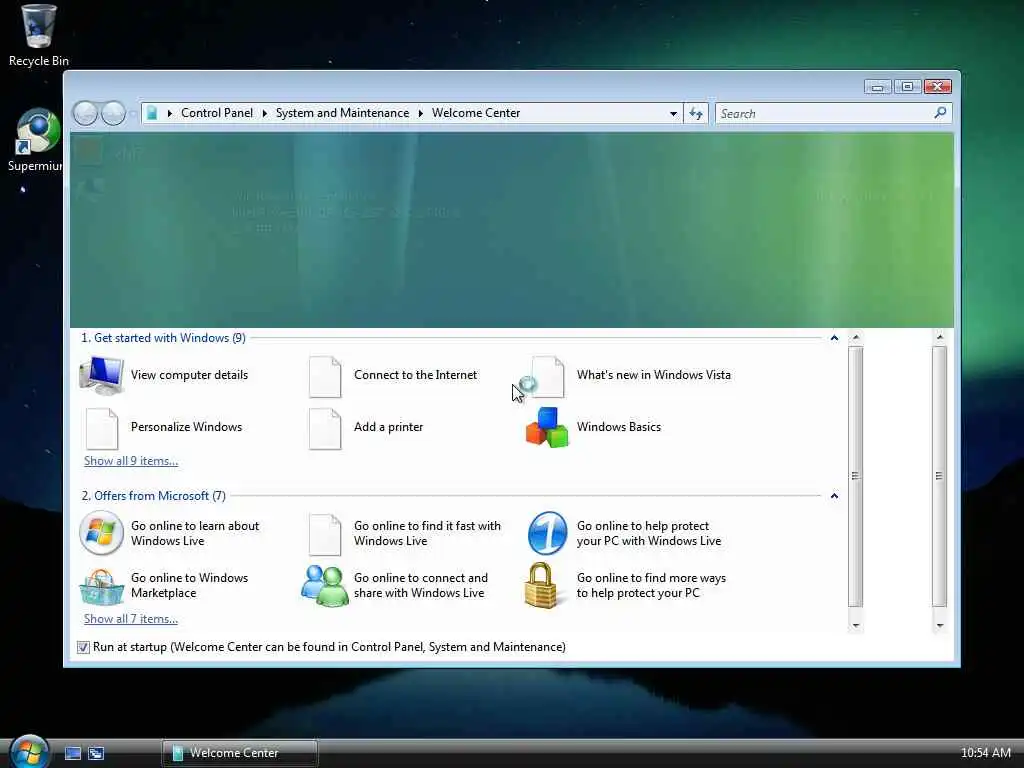Click the outer window scrollbar thumb
This screenshot has height=768, width=1024.
(939, 477)
